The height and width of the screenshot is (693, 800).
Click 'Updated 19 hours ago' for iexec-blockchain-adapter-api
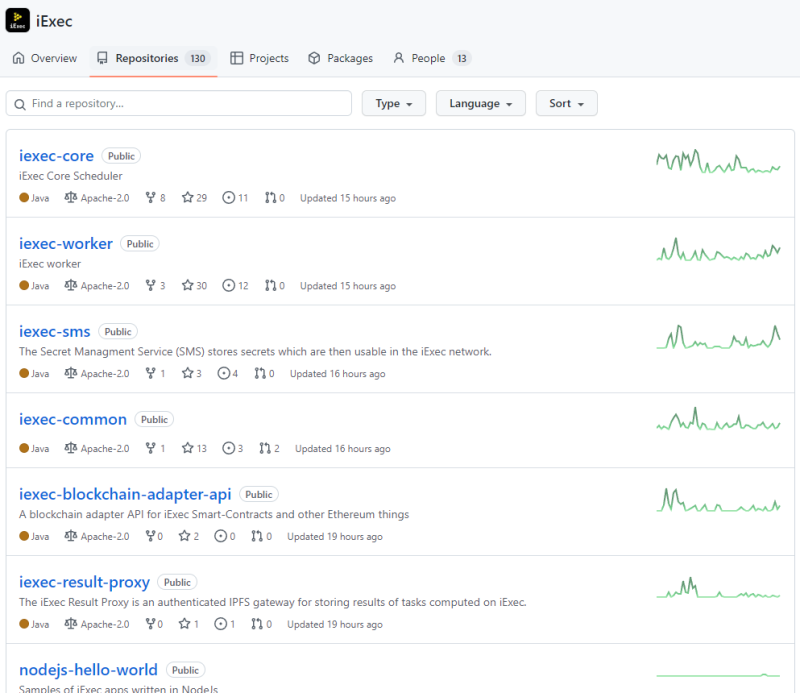click(x=335, y=536)
